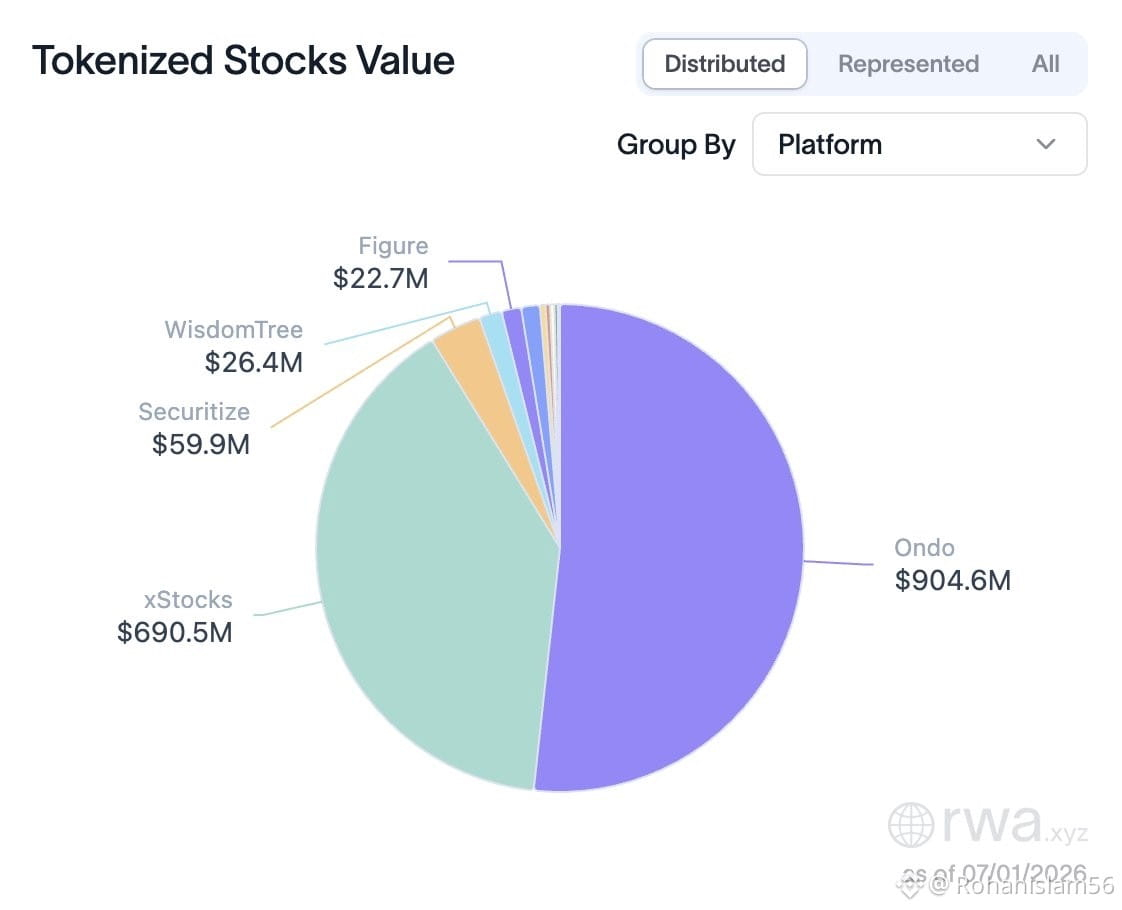
Task: Open the Group By Platform dropdown
Action: pos(919,144)
